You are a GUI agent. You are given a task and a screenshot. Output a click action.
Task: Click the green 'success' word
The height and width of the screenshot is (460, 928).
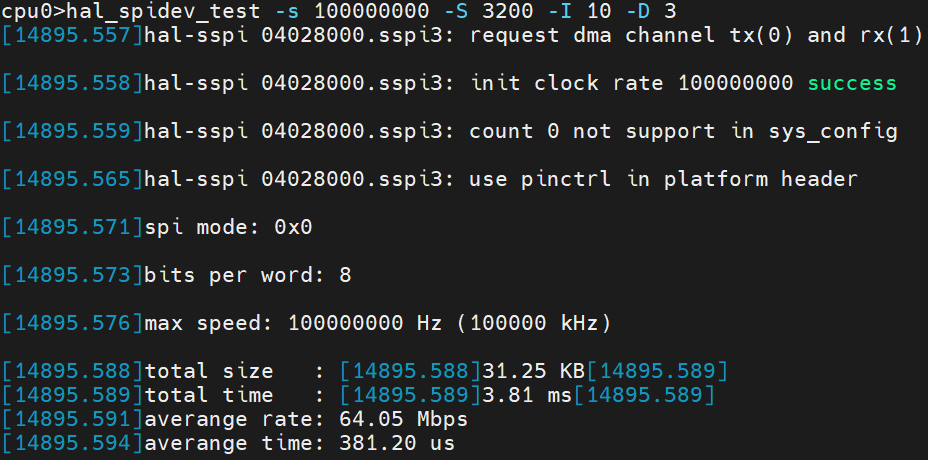pos(852,84)
